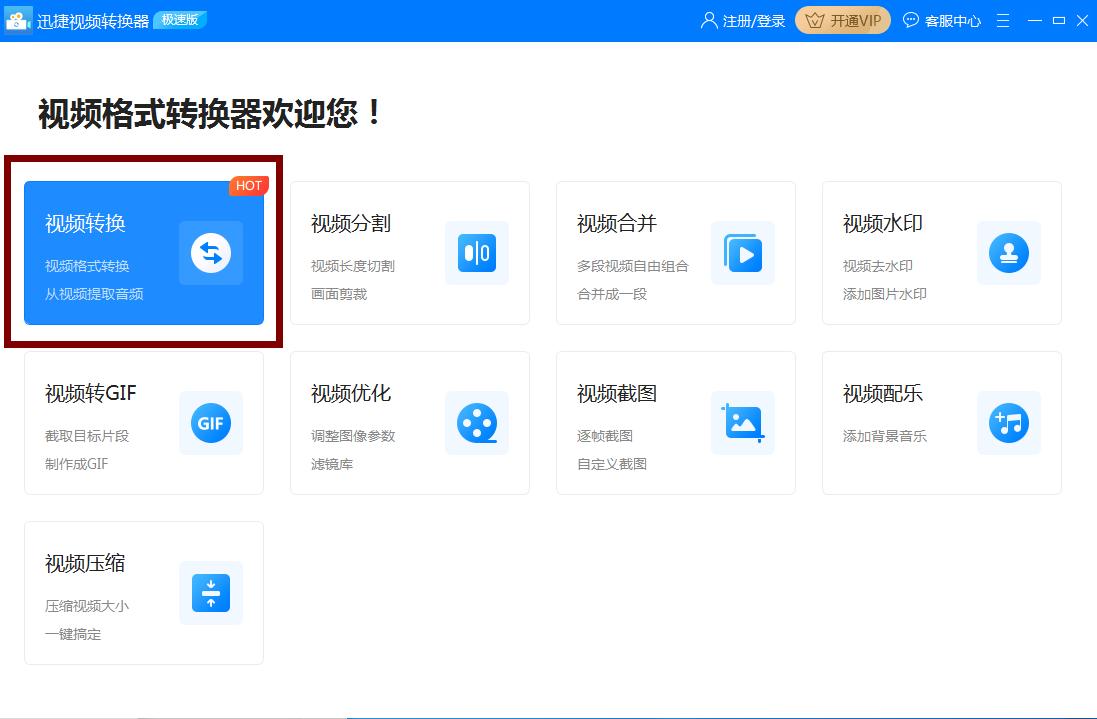Click the 开通VIP crown button
Viewport: 1097px width, 719px height.
842,19
